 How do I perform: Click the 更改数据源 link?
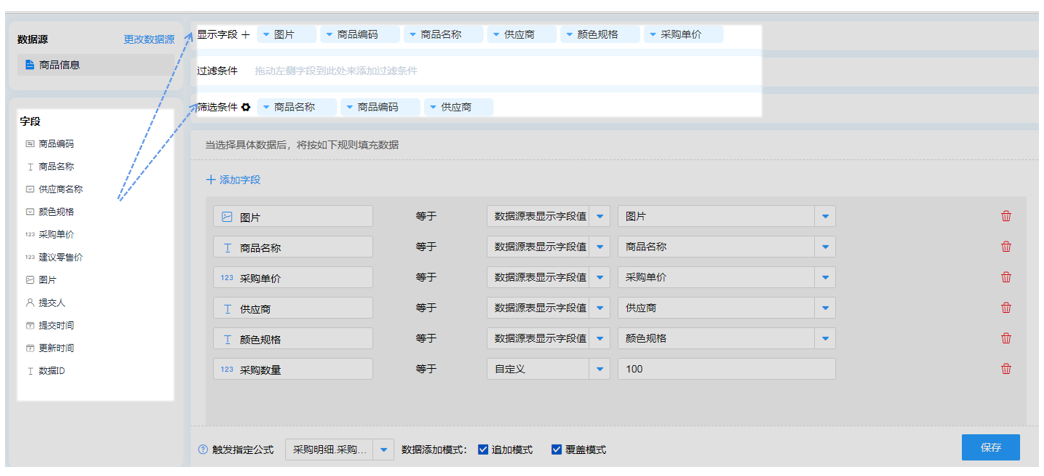148,39
